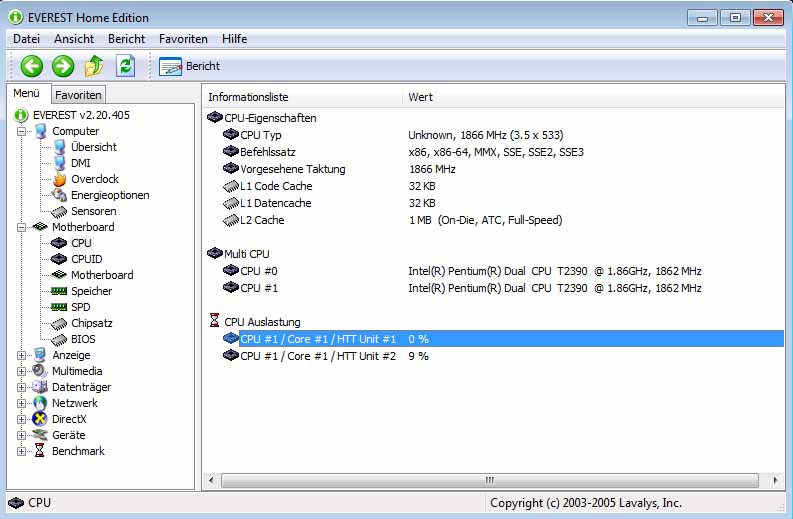Go back with the green left arrow
The width and height of the screenshot is (793, 519).
coord(31,66)
